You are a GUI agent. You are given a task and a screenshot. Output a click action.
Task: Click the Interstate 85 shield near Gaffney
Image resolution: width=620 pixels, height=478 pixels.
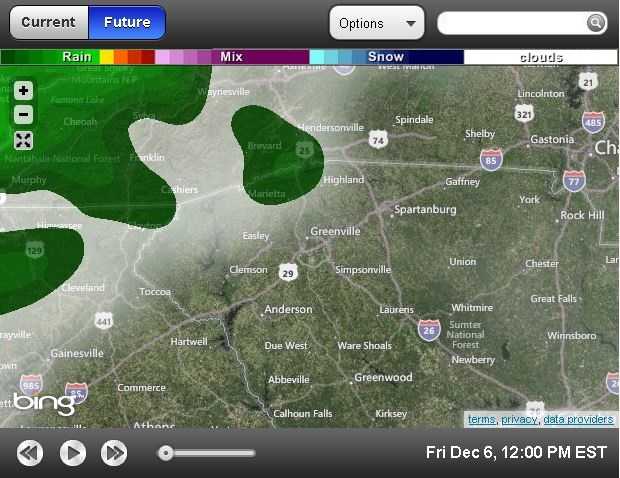pyautogui.click(x=491, y=160)
